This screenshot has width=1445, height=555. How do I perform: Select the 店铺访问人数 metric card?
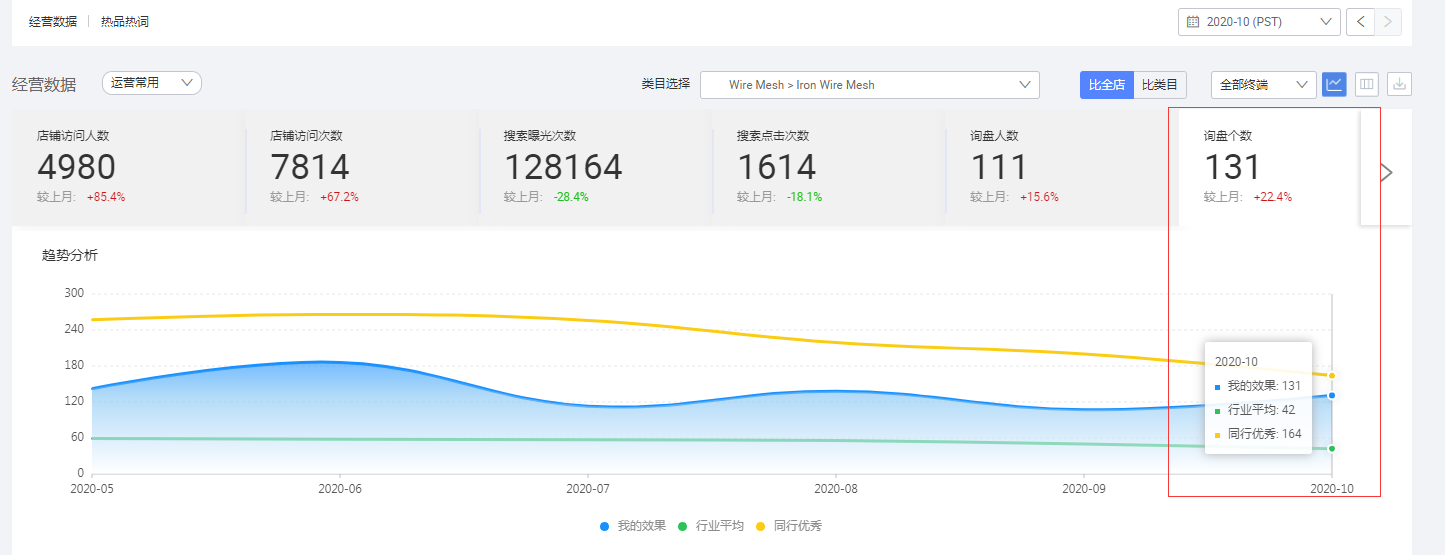tap(127, 165)
